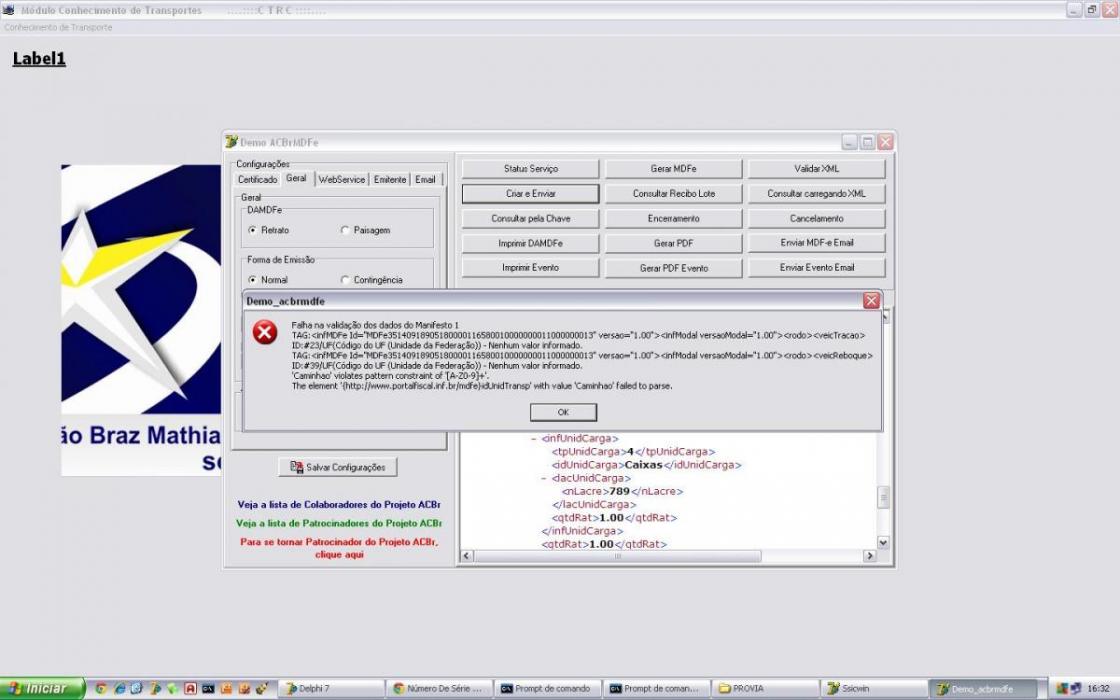Click Gerar PDF Evento button
The image size is (1120, 700).
[674, 268]
